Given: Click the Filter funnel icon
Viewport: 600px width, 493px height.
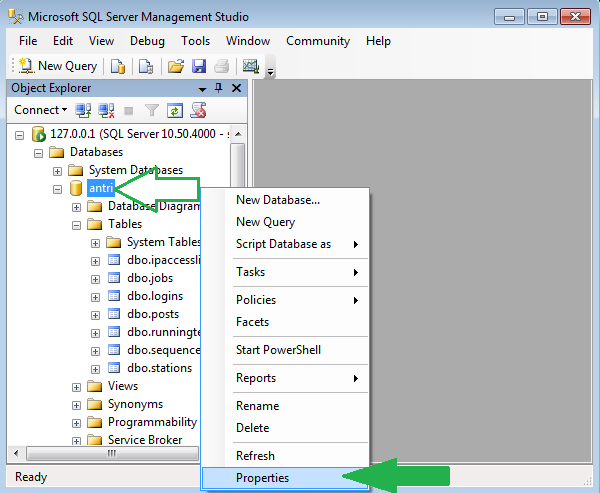Looking at the screenshot, I should coord(152,111).
